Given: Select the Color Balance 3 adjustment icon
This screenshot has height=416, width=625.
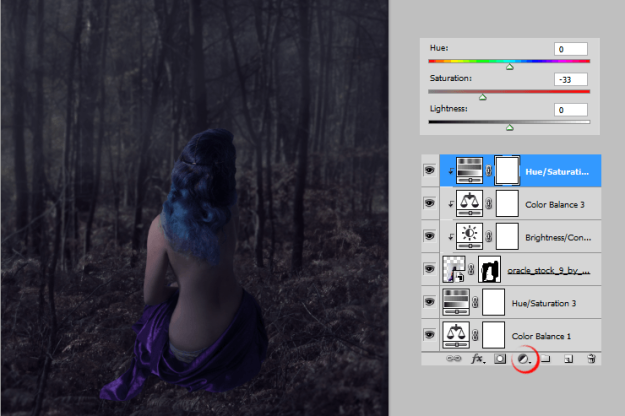Looking at the screenshot, I should pyautogui.click(x=470, y=204).
